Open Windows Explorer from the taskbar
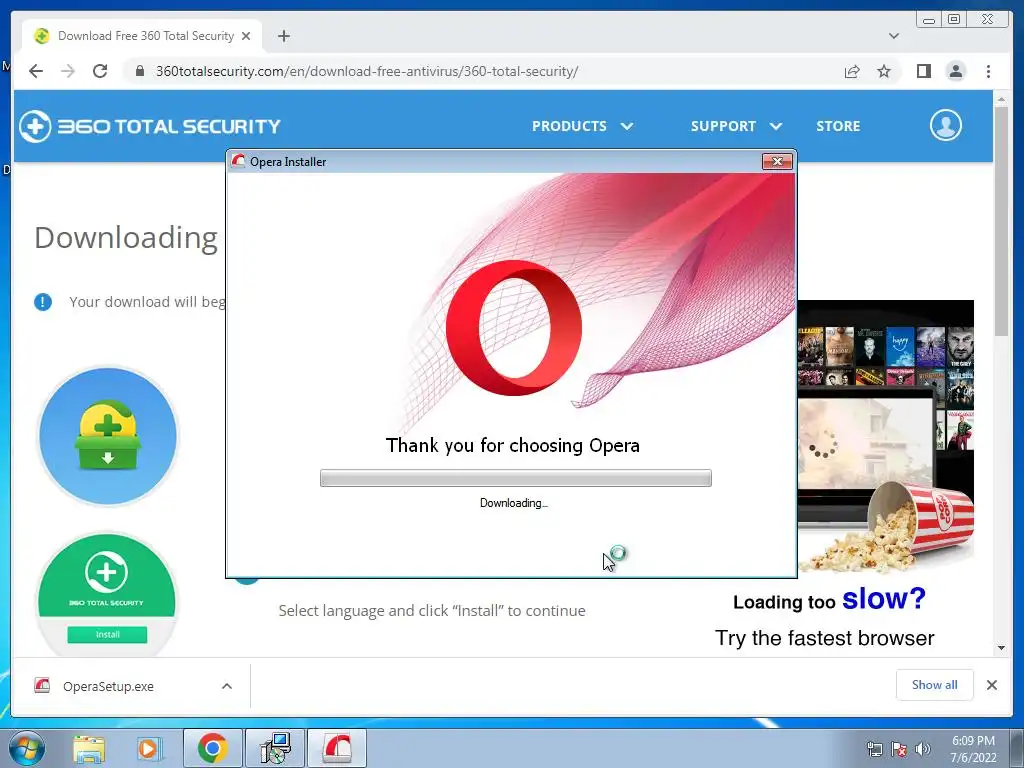 pos(89,749)
